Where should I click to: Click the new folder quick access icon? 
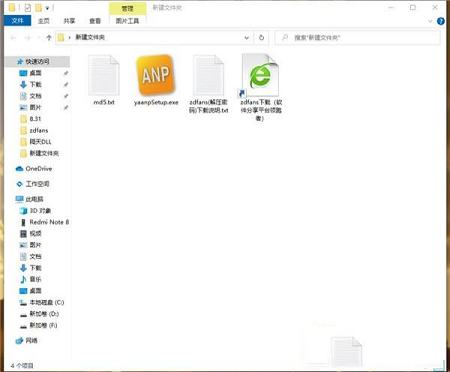point(38,8)
